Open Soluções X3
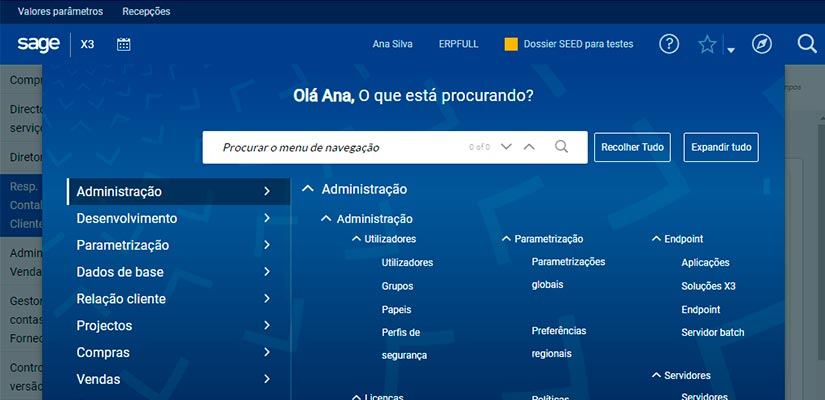Viewport: 825px width, 400px height. (x=708, y=286)
